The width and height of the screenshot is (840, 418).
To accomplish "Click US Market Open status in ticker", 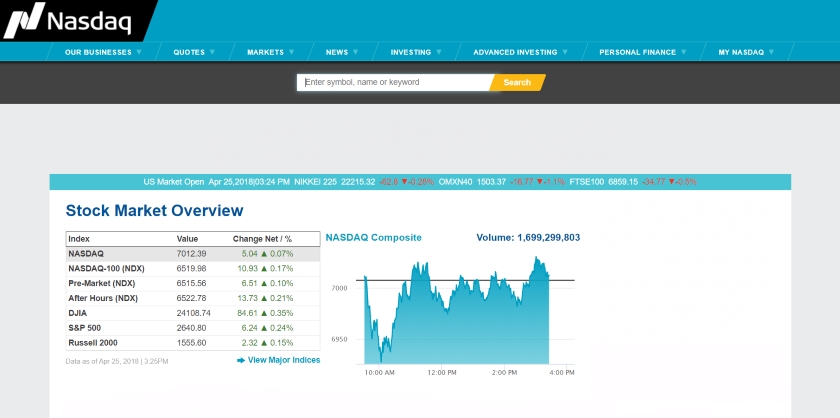I will click(174, 182).
